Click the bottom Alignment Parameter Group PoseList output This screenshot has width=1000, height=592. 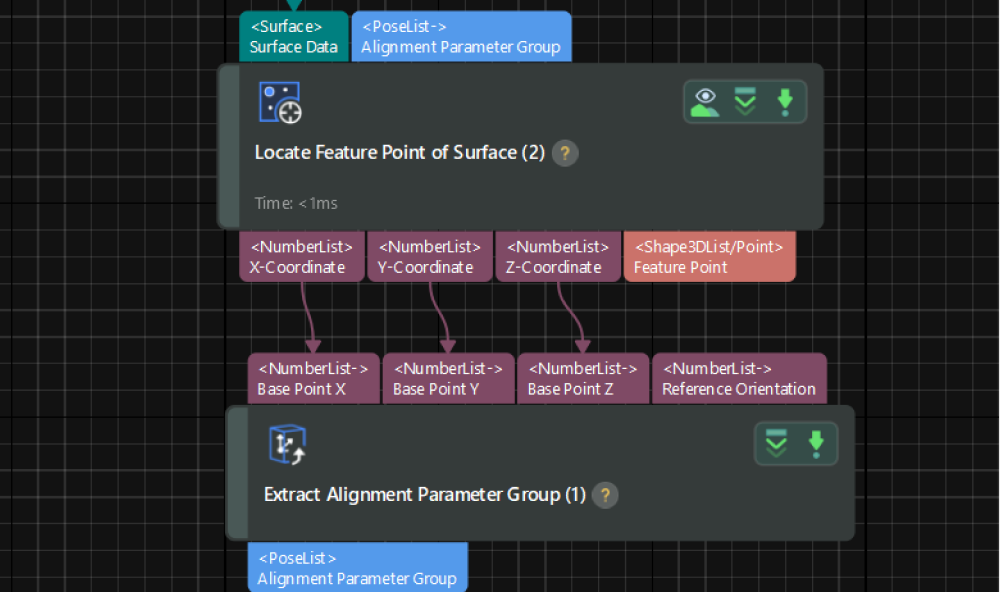click(357, 568)
